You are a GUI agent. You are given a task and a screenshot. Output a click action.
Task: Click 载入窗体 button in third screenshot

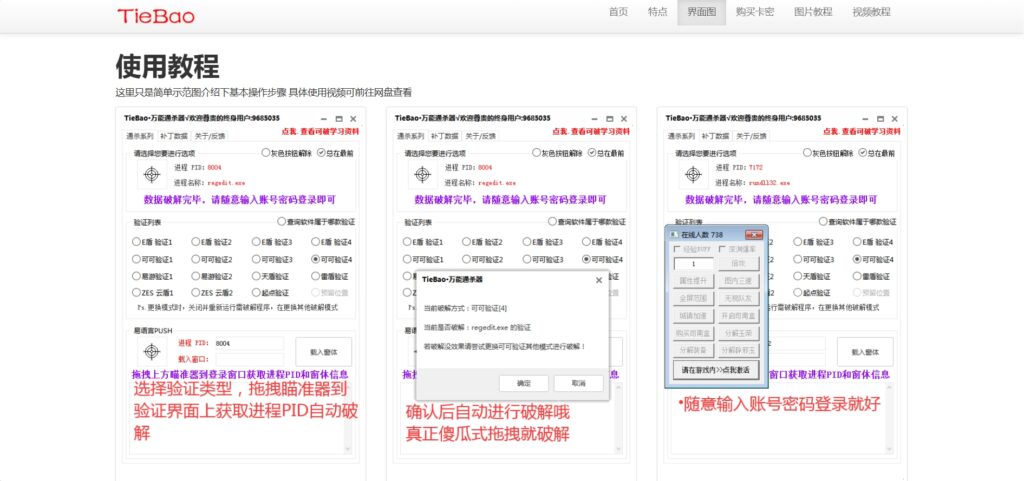(865, 352)
